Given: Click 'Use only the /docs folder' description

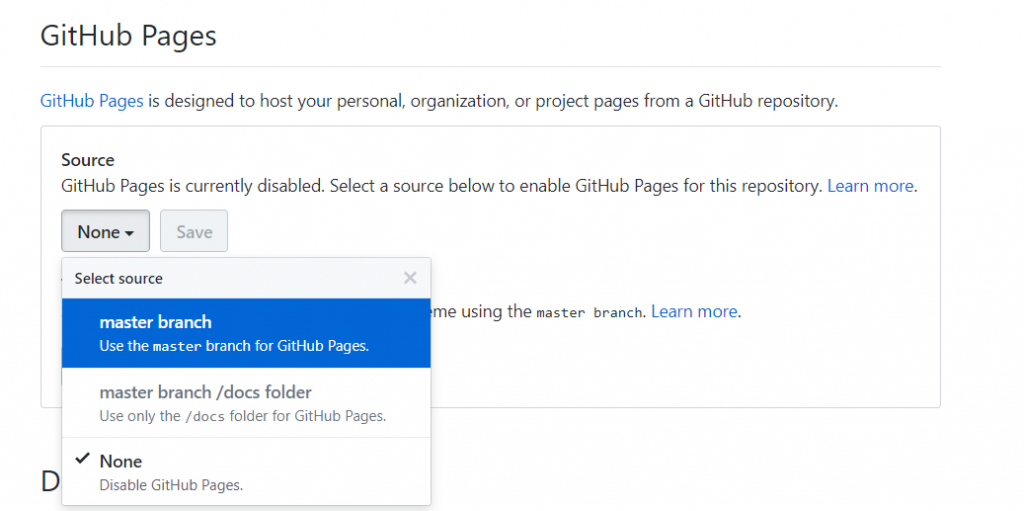Looking at the screenshot, I should (242, 416).
